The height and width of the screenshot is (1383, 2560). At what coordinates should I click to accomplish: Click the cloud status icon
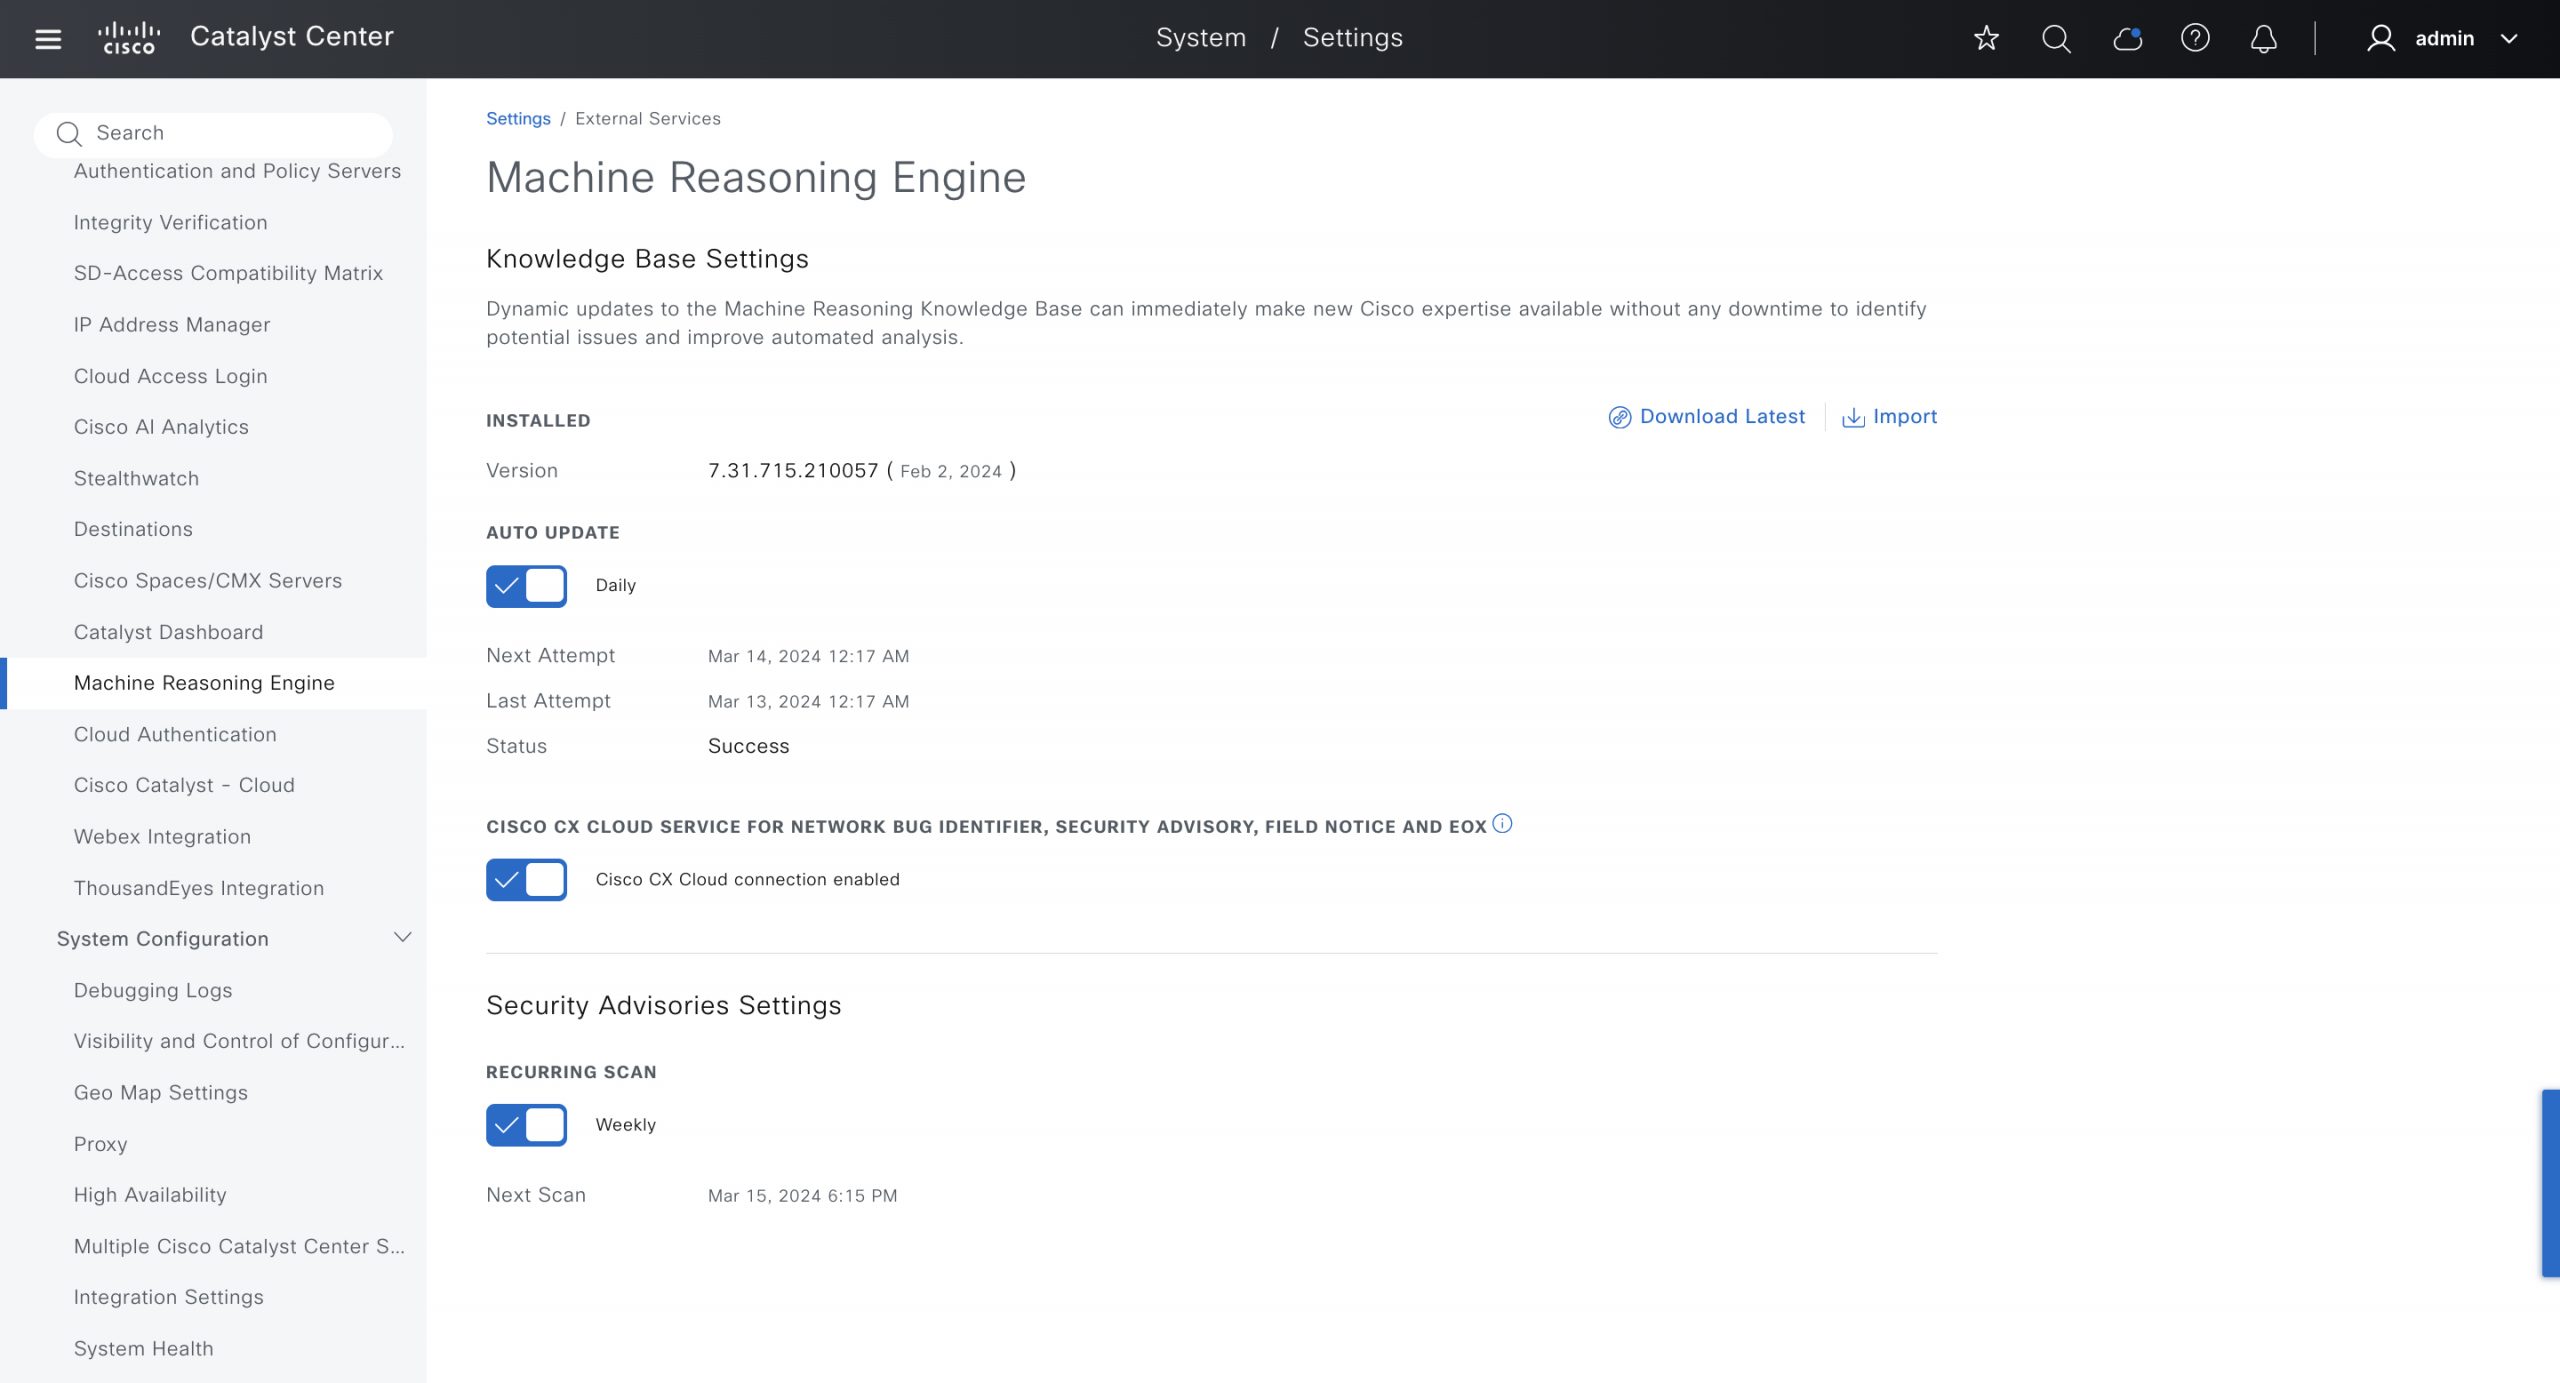[2127, 38]
